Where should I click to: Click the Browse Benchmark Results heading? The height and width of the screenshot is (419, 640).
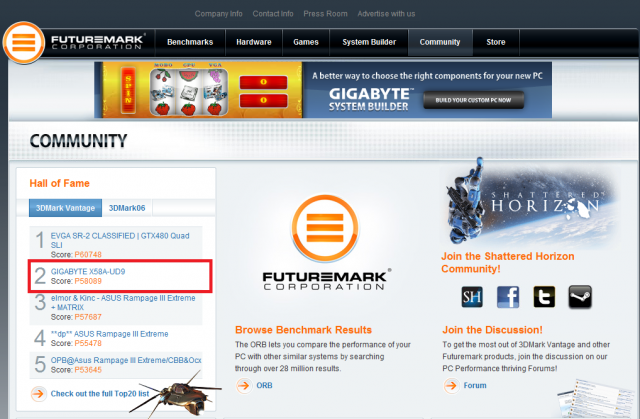(303, 330)
